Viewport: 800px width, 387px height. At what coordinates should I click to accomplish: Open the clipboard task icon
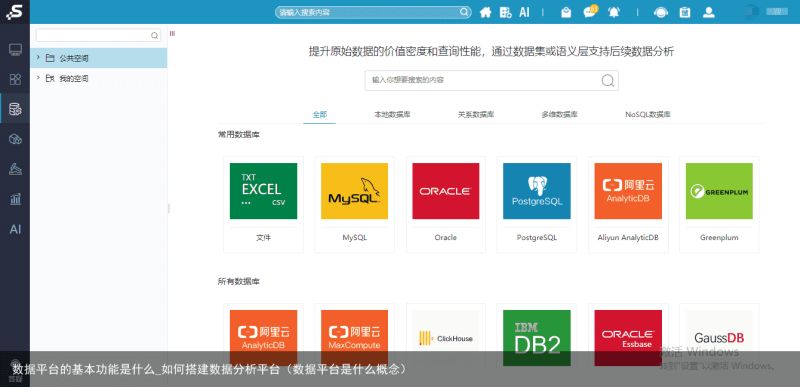coord(684,13)
